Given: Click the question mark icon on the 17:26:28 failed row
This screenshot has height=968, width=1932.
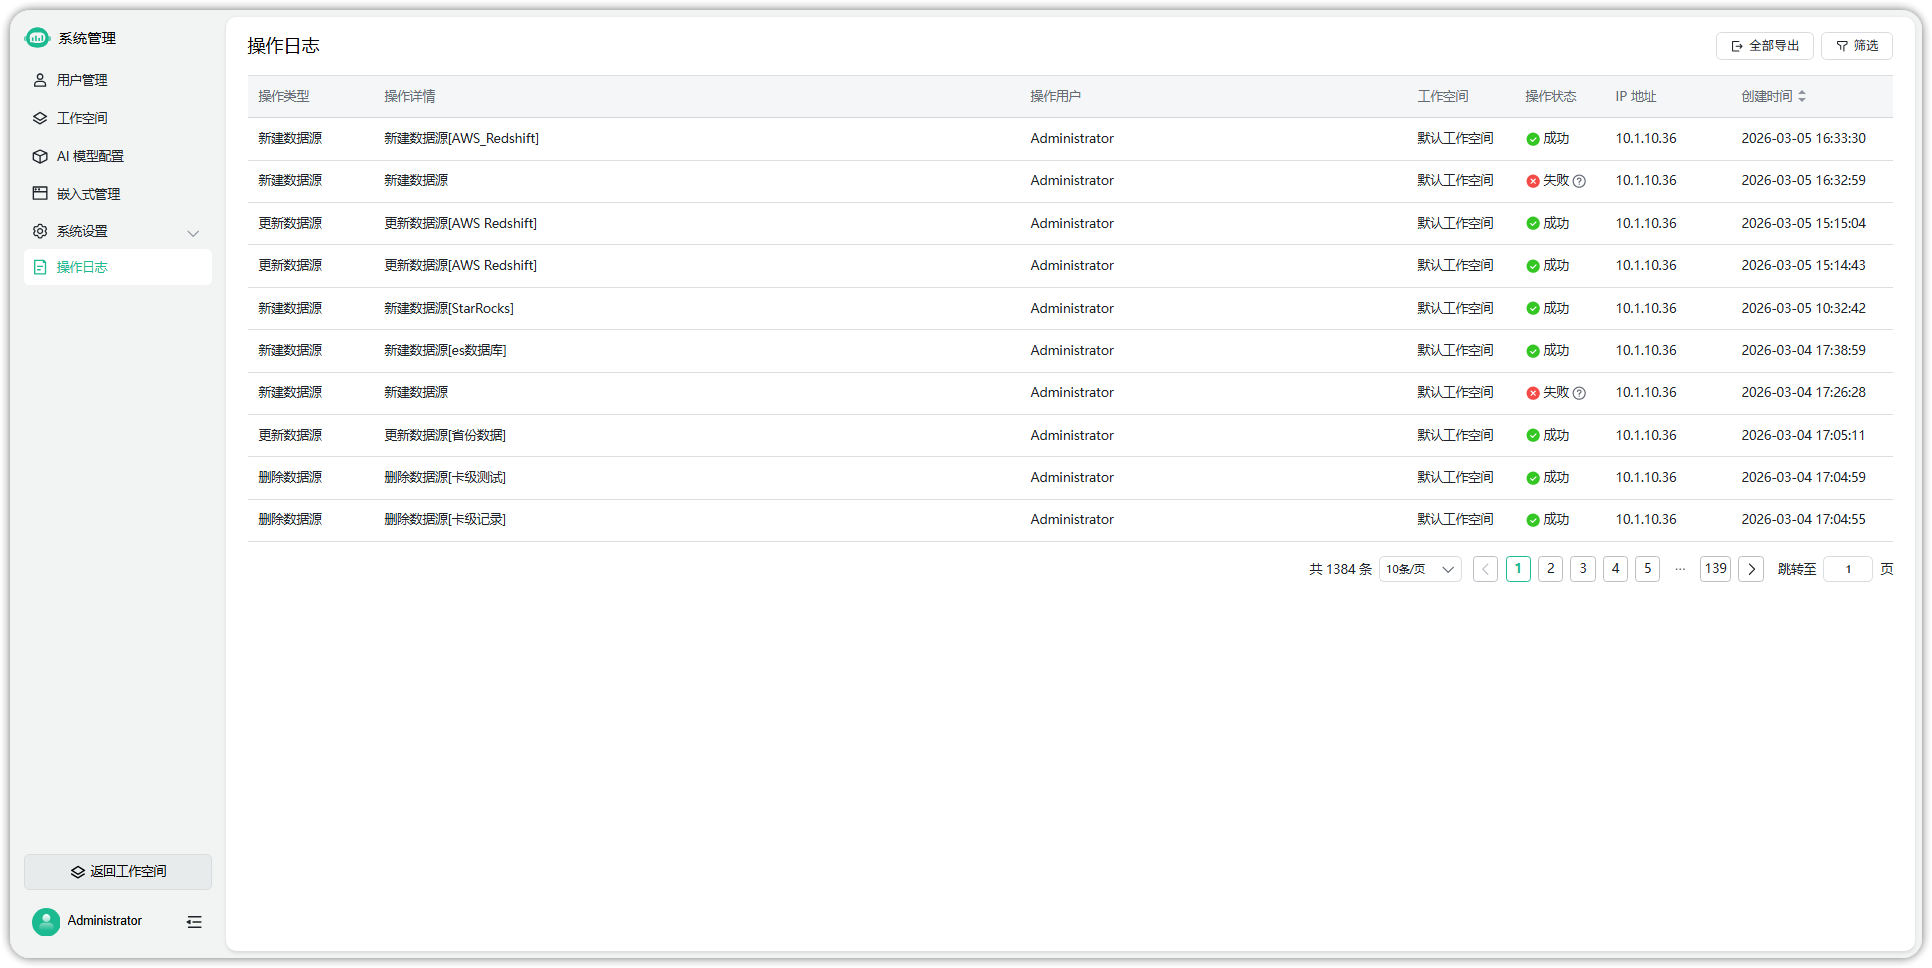Looking at the screenshot, I should tap(1579, 394).
